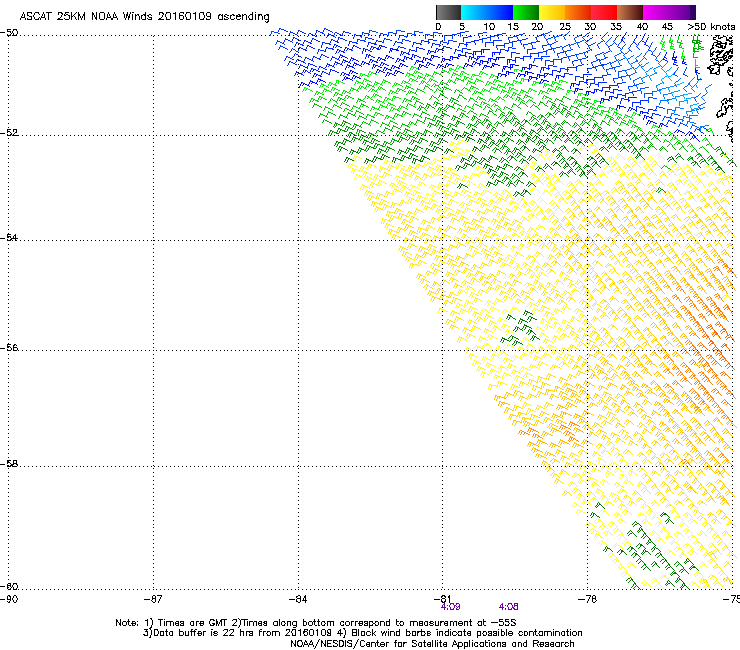Choose the red 30-35 knots legend segment

(604, 12)
